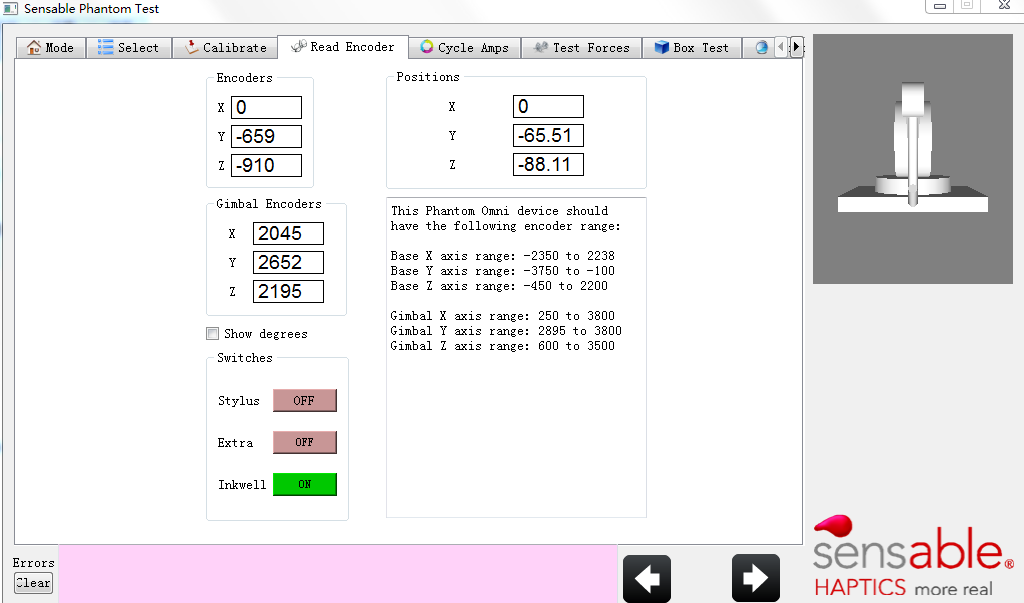Toggle the green Inkwell ON button

click(304, 484)
